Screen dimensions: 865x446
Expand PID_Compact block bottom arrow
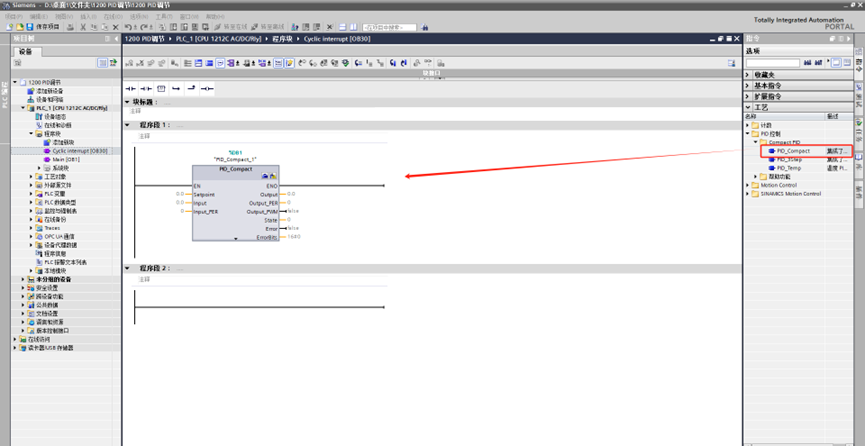[236, 238]
